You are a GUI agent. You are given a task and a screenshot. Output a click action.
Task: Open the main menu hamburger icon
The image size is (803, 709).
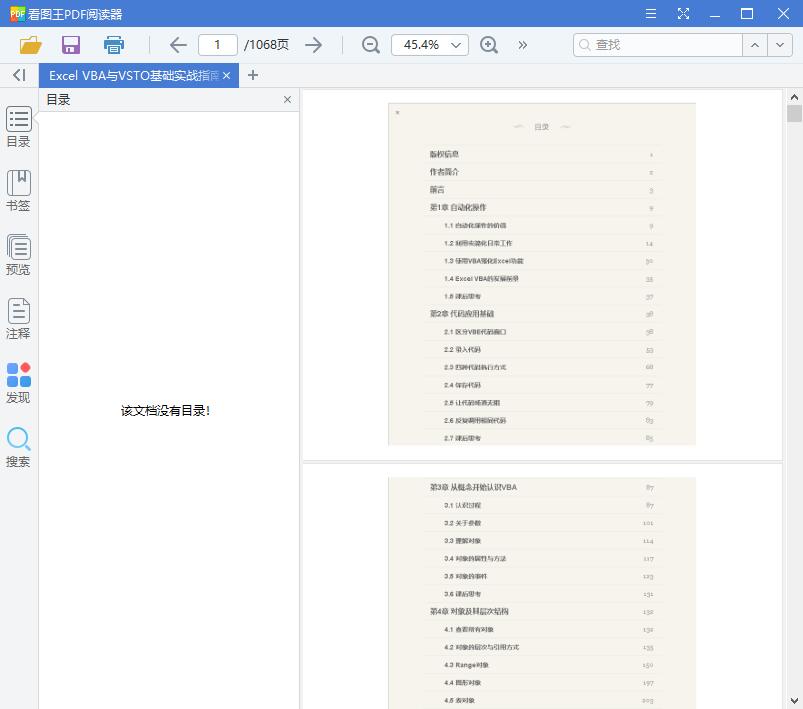[x=650, y=14]
